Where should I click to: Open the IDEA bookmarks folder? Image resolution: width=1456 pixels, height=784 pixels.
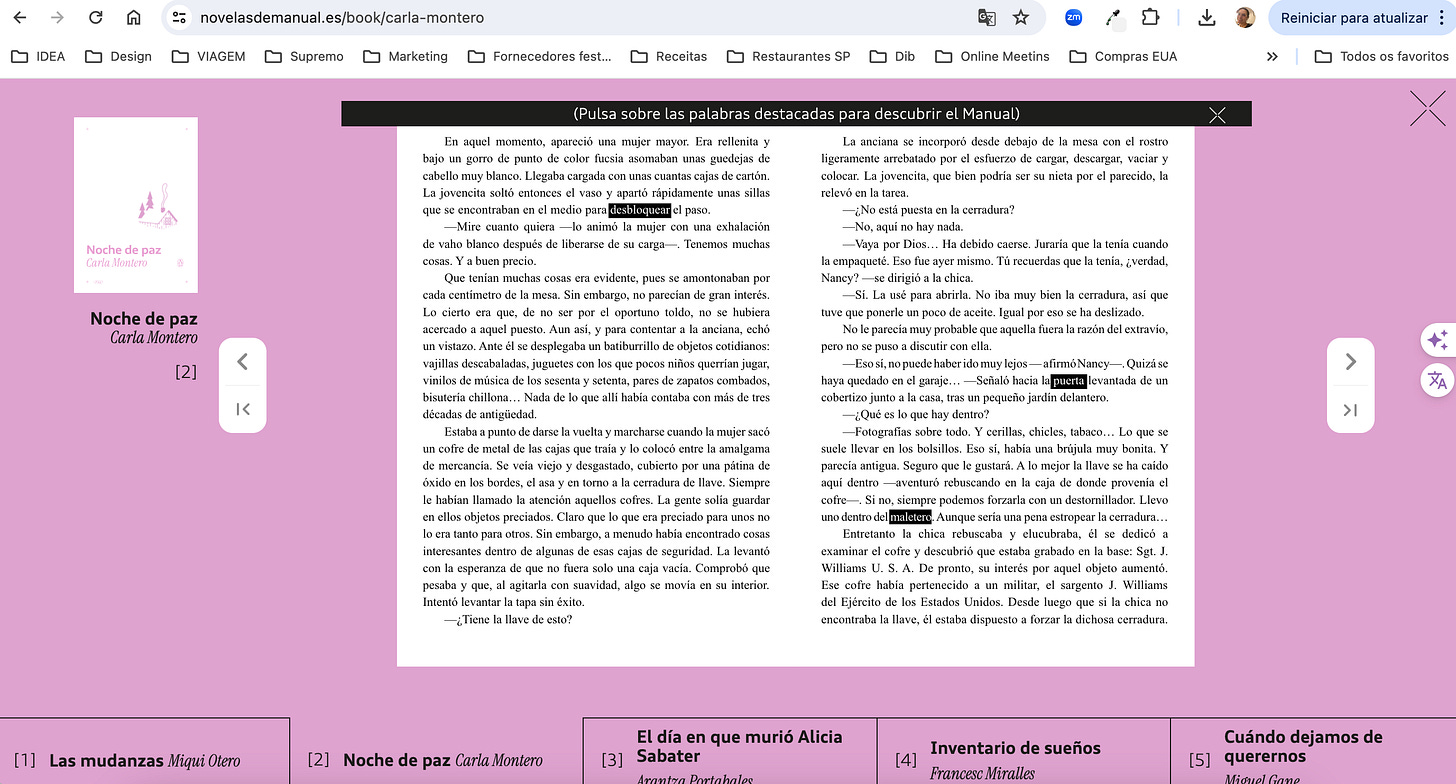click(38, 56)
